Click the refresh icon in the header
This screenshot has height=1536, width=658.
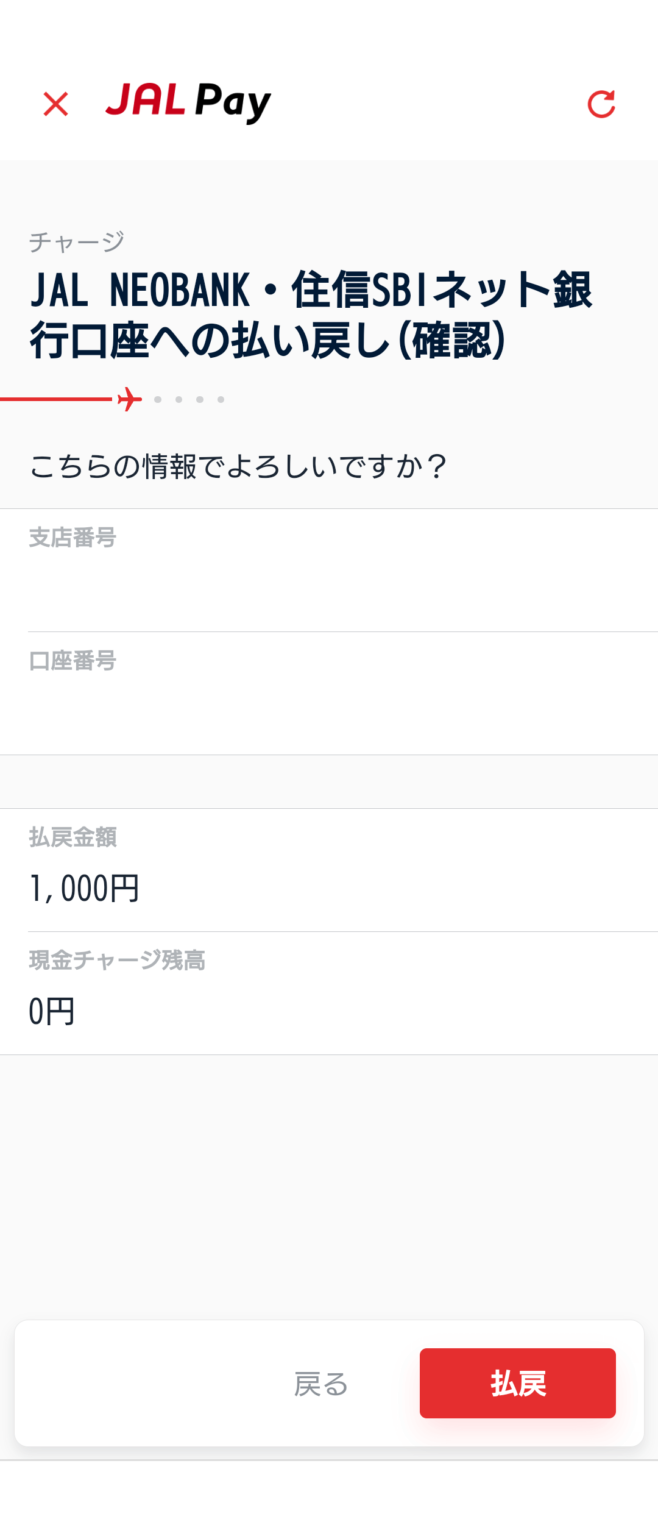601,103
